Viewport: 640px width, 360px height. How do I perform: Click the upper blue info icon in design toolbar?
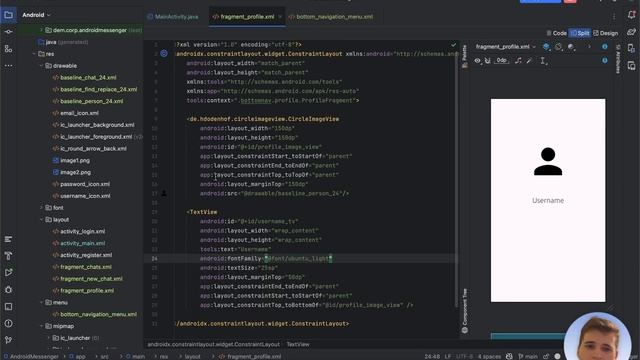605,47
